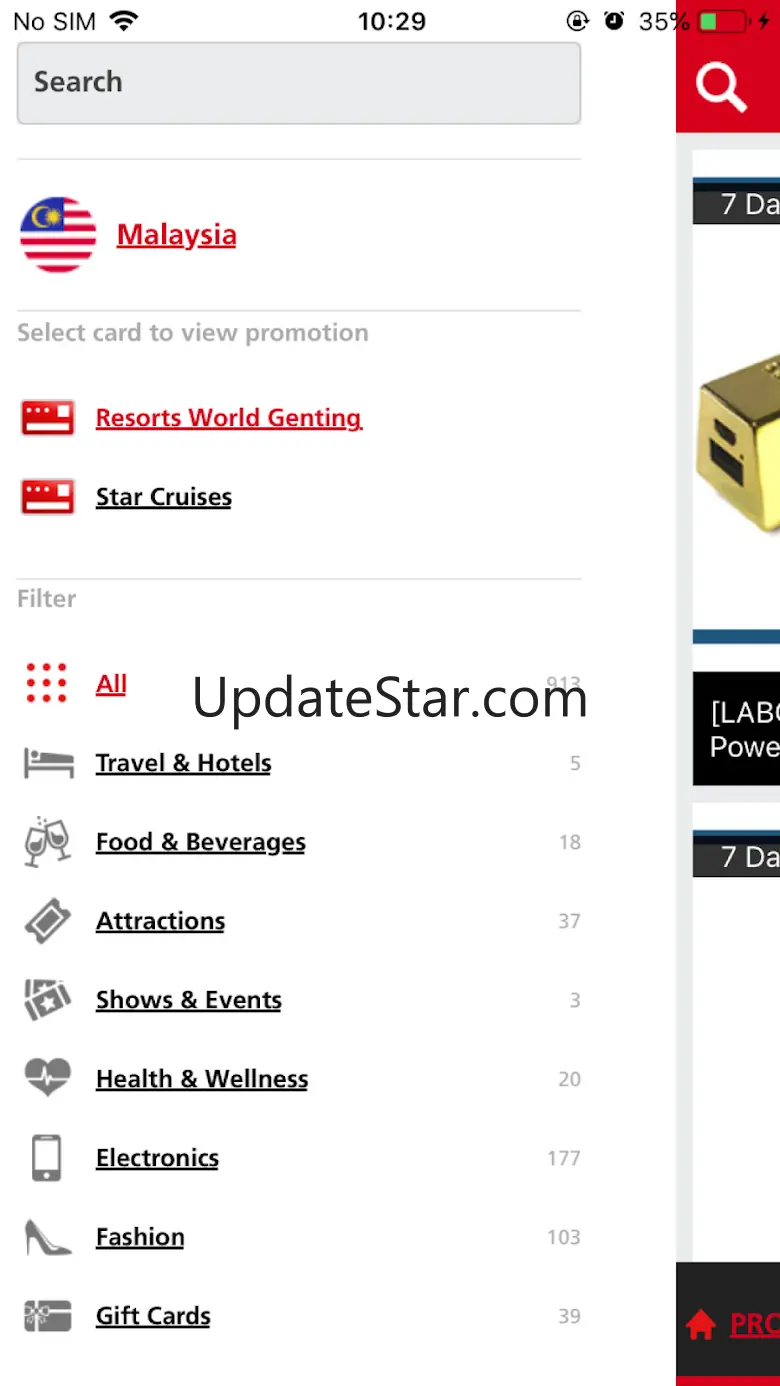Select the Malaysia flag icon
The image size is (780, 1386).
coord(58,235)
